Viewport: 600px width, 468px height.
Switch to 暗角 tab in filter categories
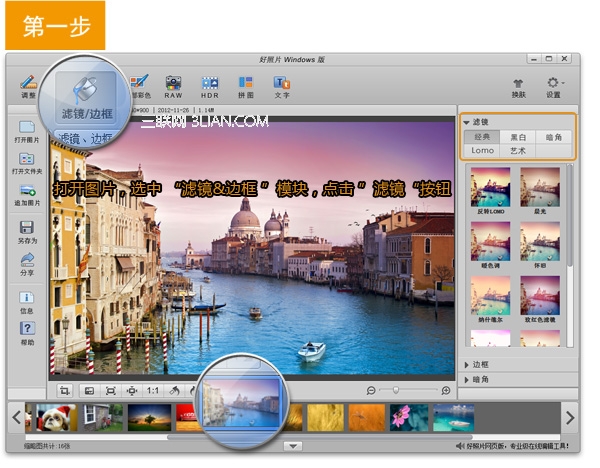point(554,137)
